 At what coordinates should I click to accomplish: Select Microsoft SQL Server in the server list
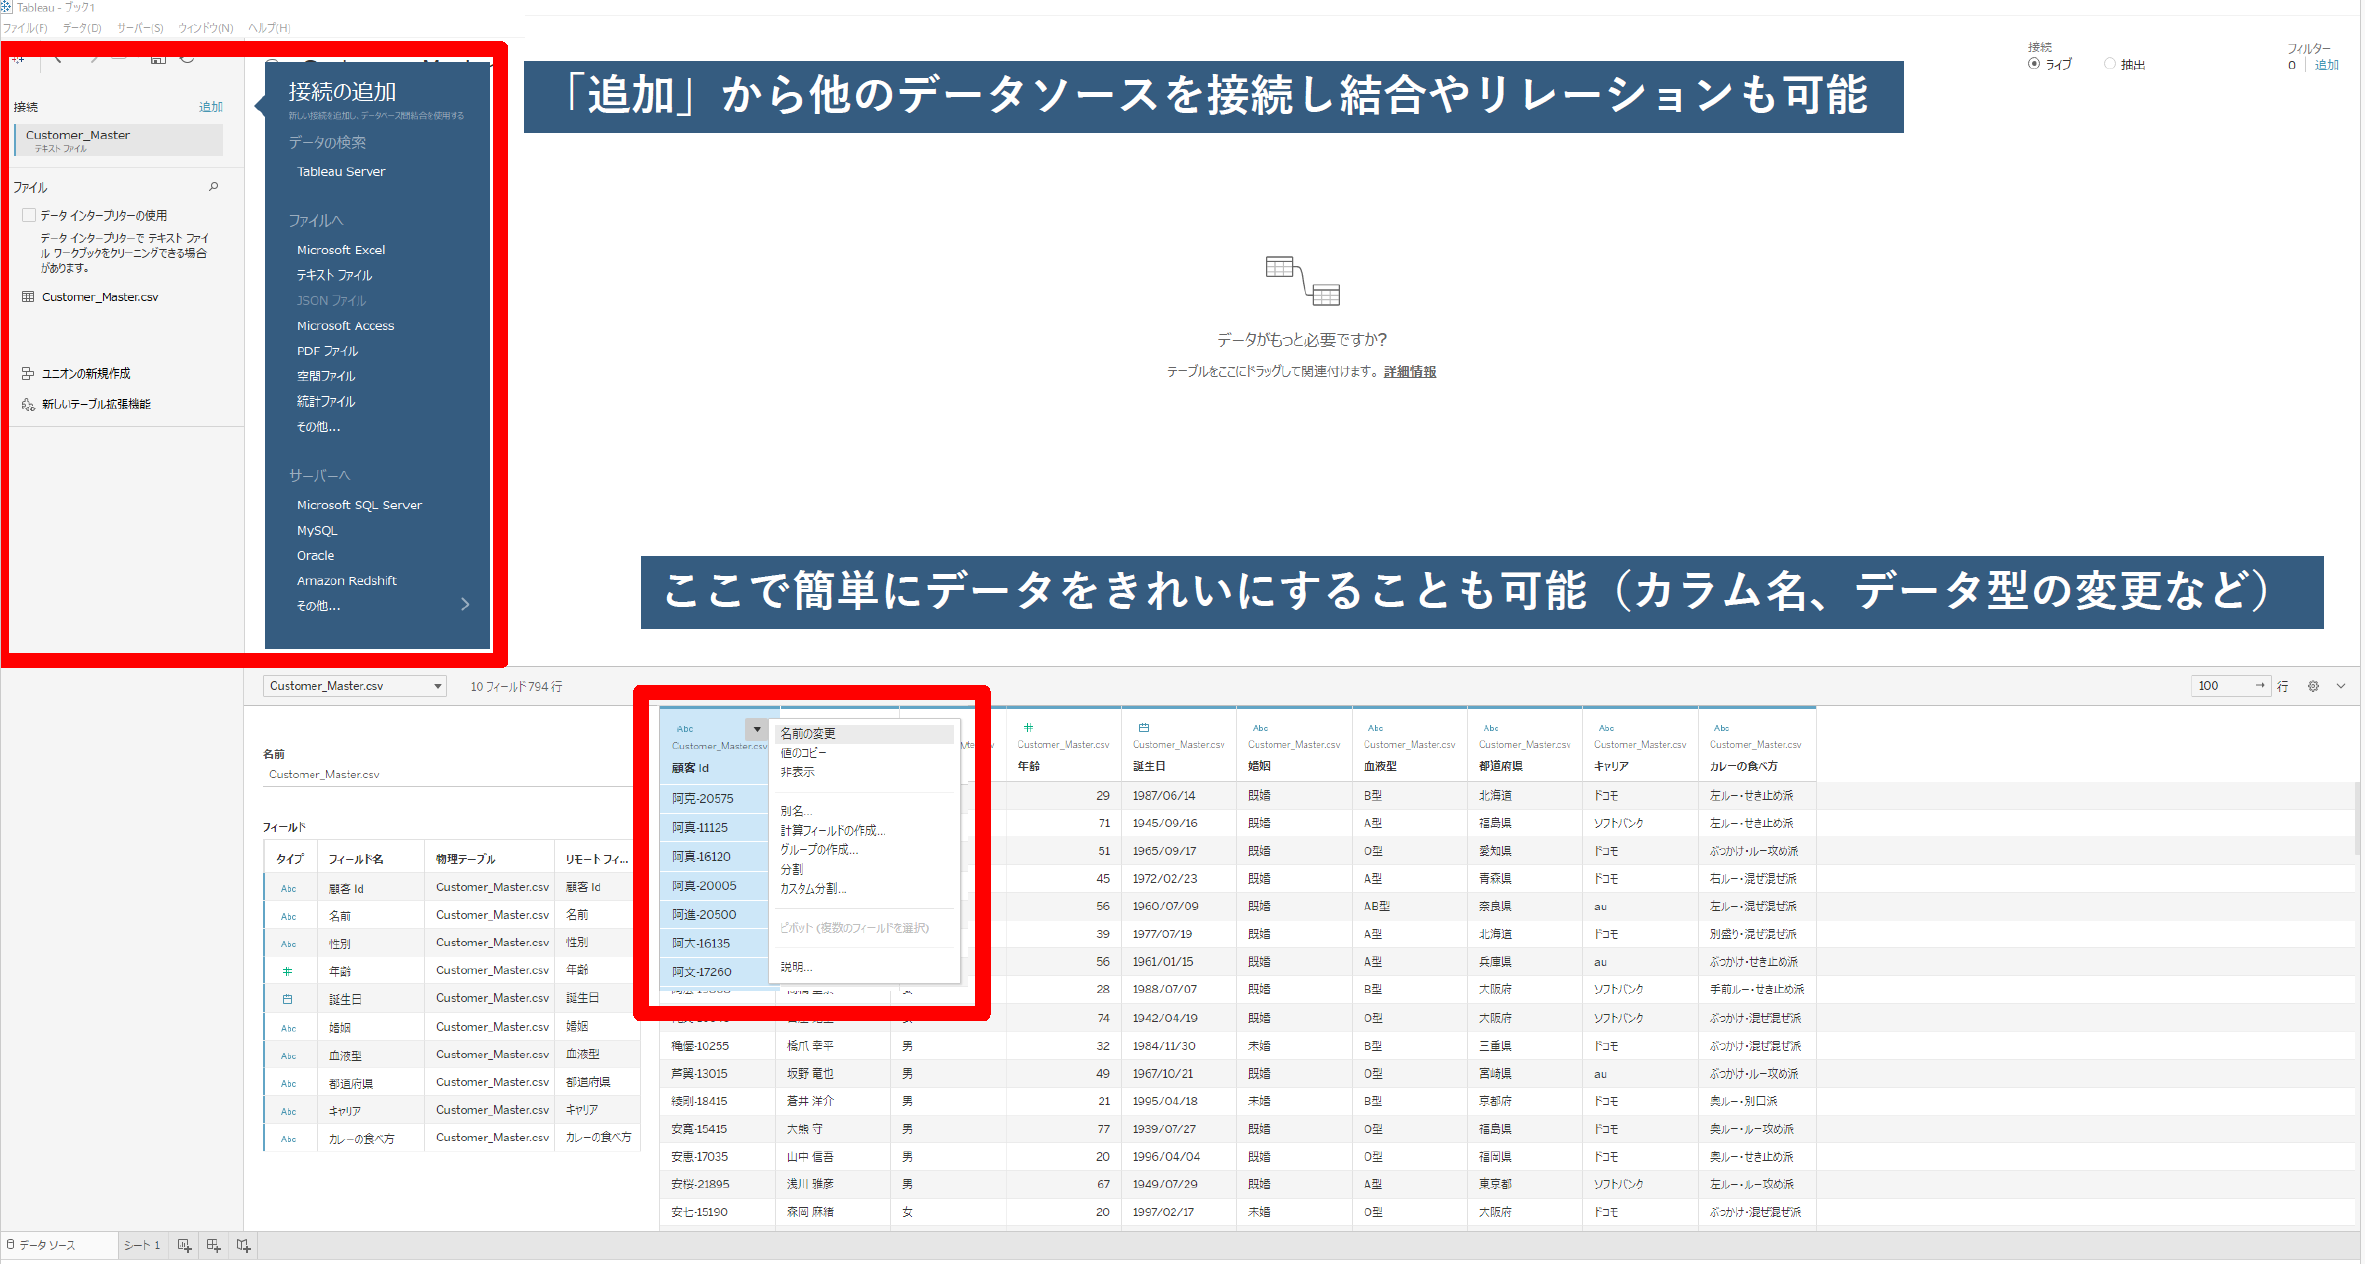[359, 505]
